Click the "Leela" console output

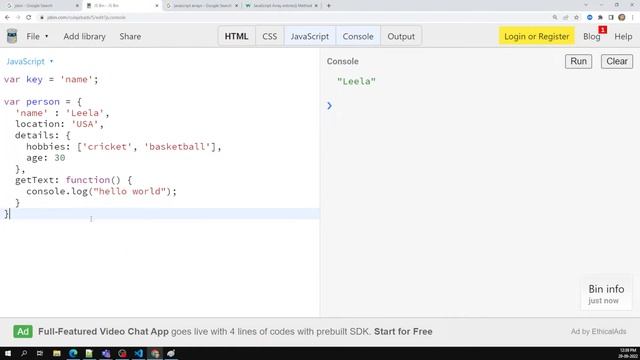point(356,81)
